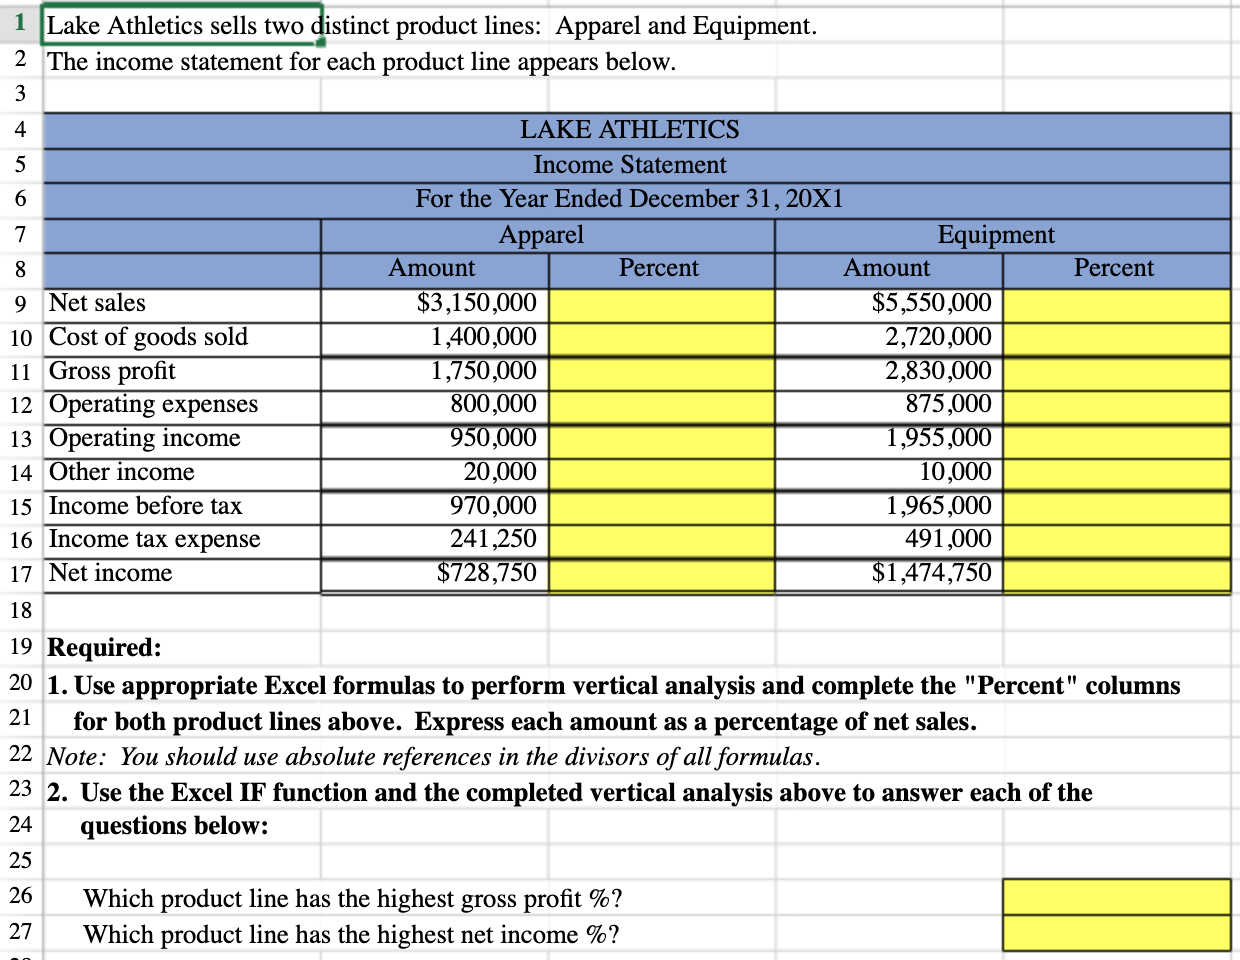Screen dimensions: 1240x960
Task: Select Apparel other income 20,000 cell
Action: [435, 473]
